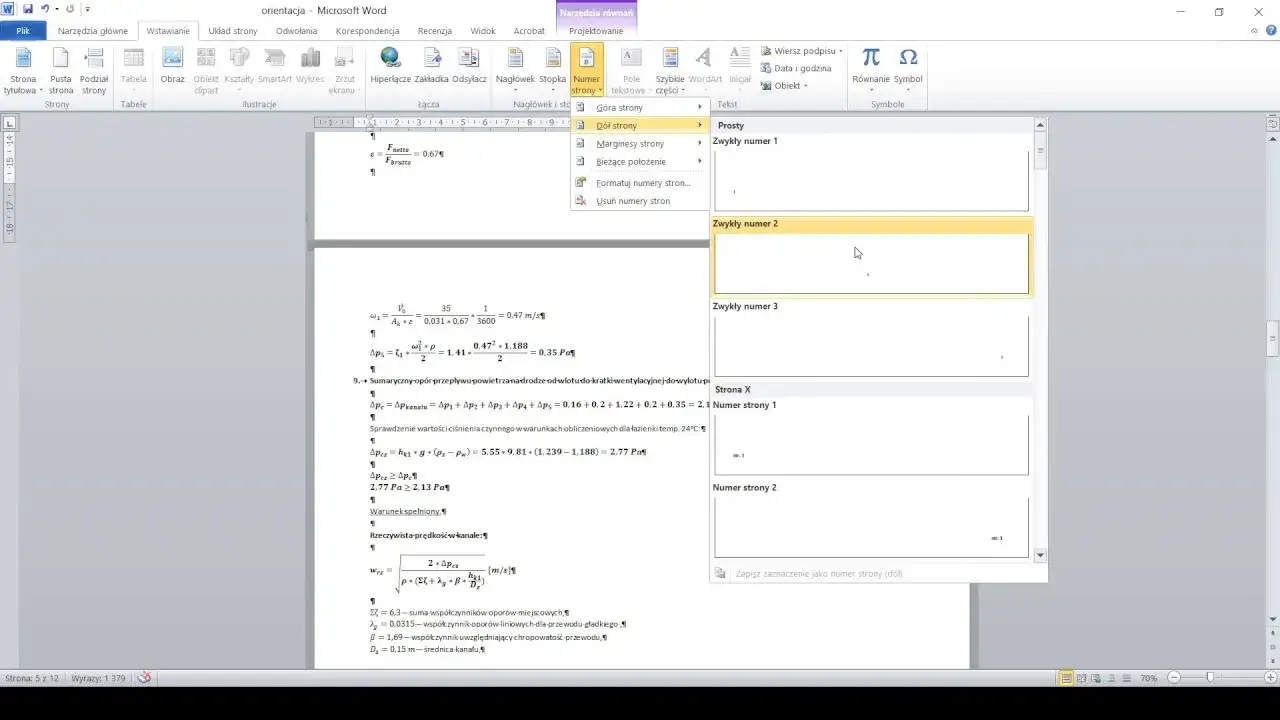Click the zoom slider handle

(1210, 678)
